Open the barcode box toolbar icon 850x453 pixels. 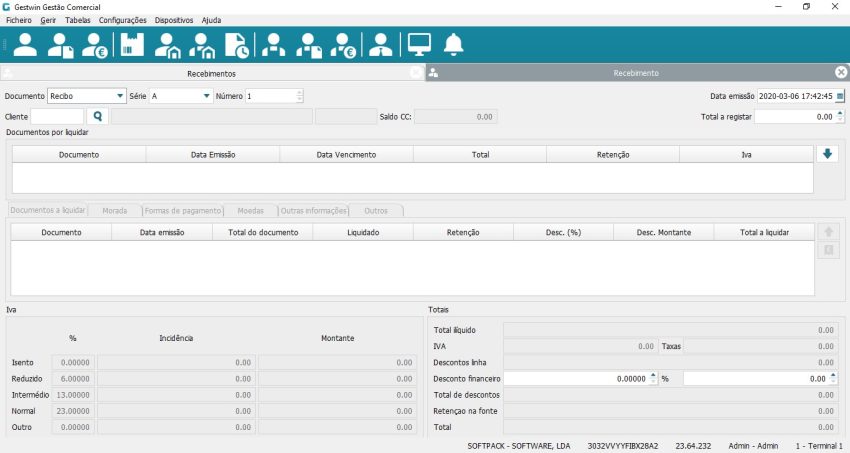(132, 45)
